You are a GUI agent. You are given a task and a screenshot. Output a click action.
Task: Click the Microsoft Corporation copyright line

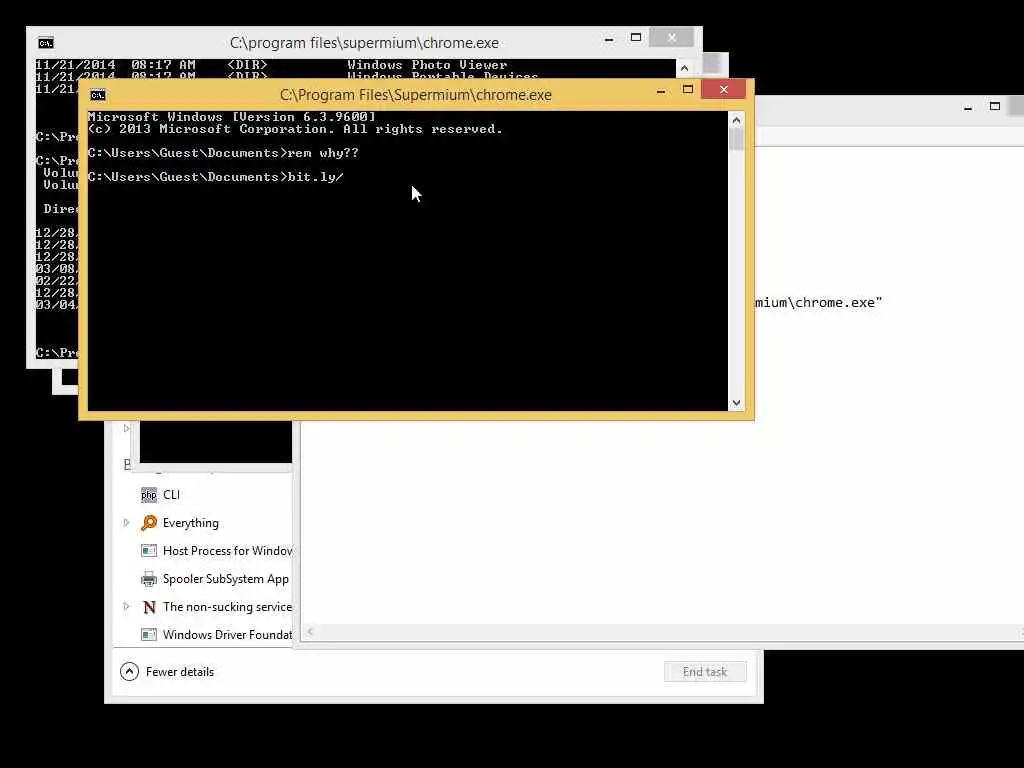(295, 129)
